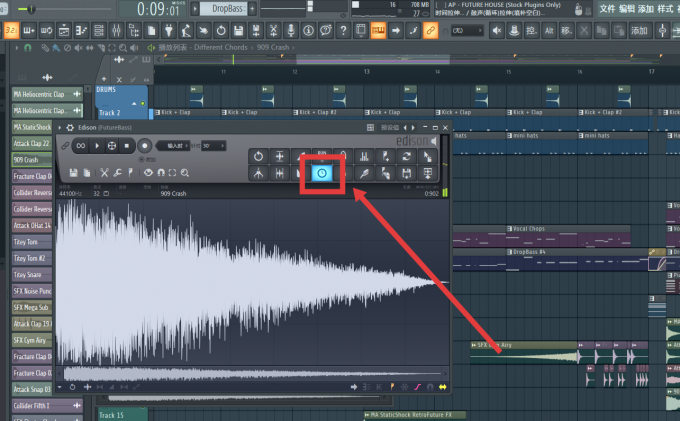Toggle the orange link icon in toolbar
Screen dimensions: 680x421
pyautogui.click(x=430, y=30)
